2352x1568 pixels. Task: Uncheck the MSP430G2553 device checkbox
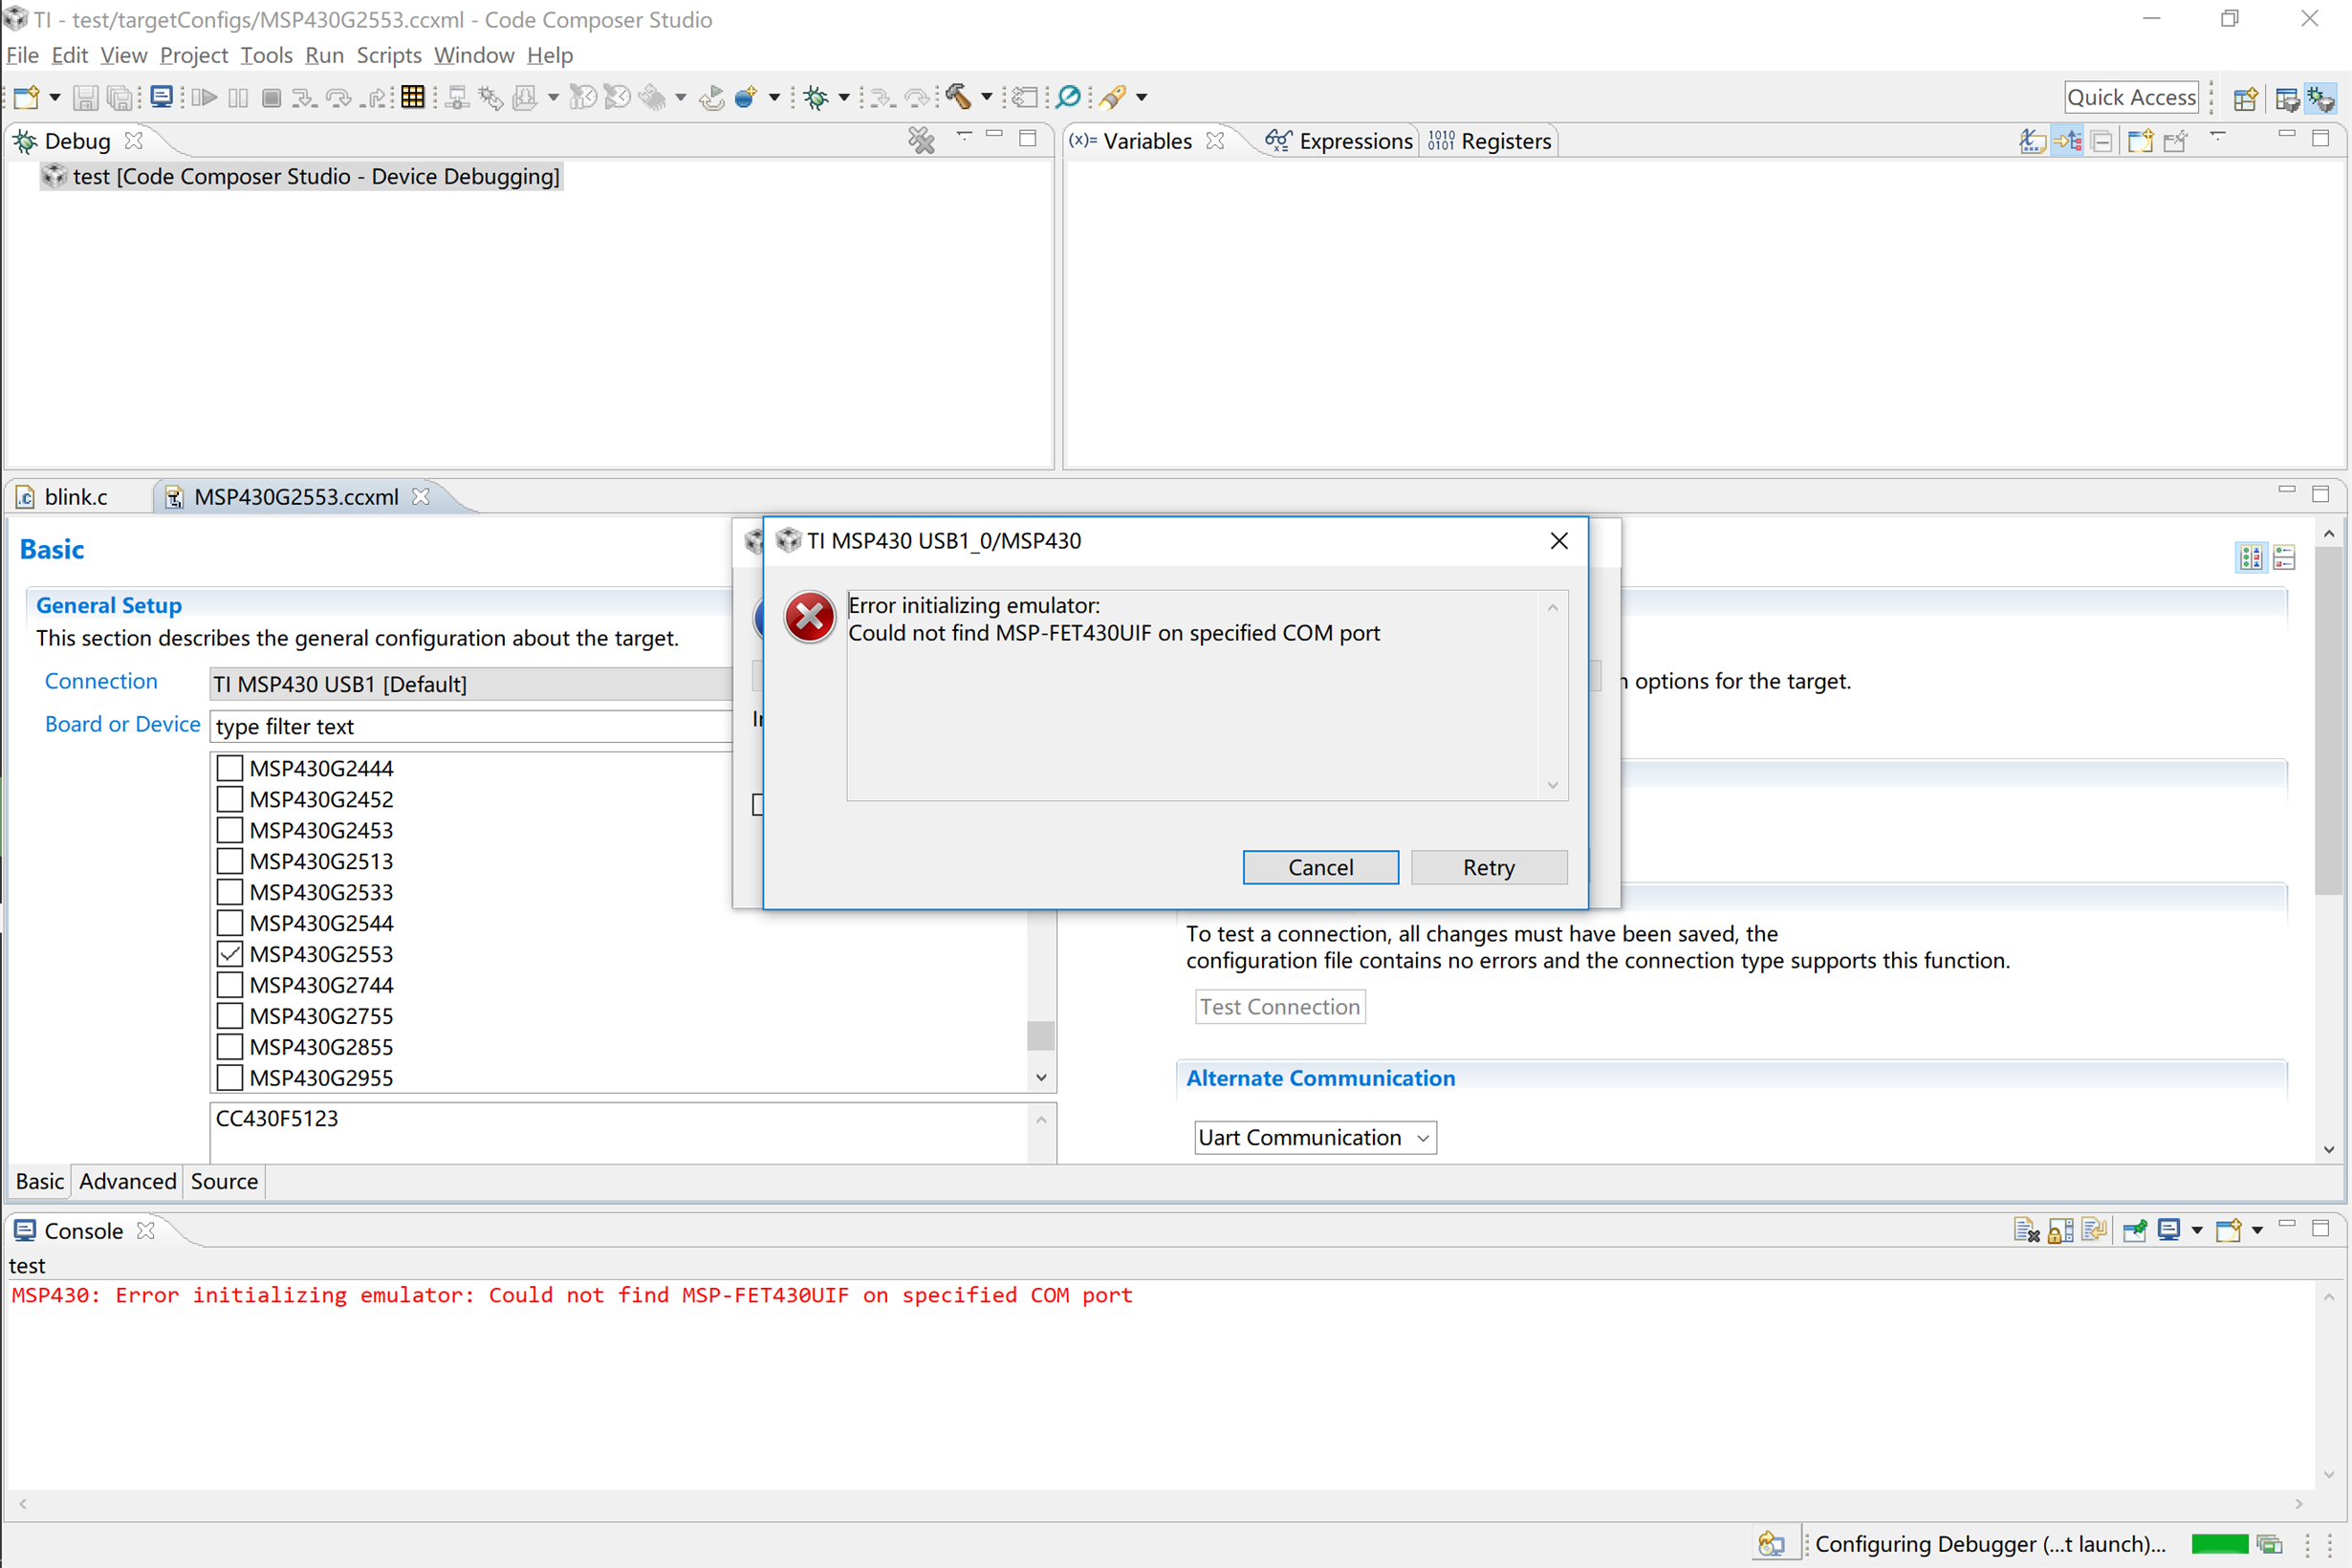(230, 954)
